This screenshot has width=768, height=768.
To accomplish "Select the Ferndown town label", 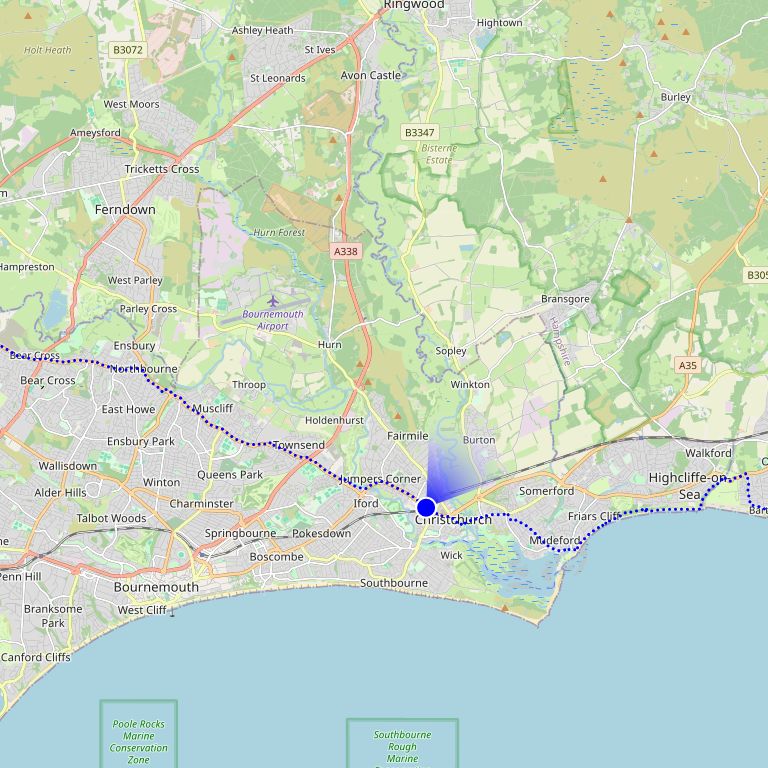I will click(125, 210).
